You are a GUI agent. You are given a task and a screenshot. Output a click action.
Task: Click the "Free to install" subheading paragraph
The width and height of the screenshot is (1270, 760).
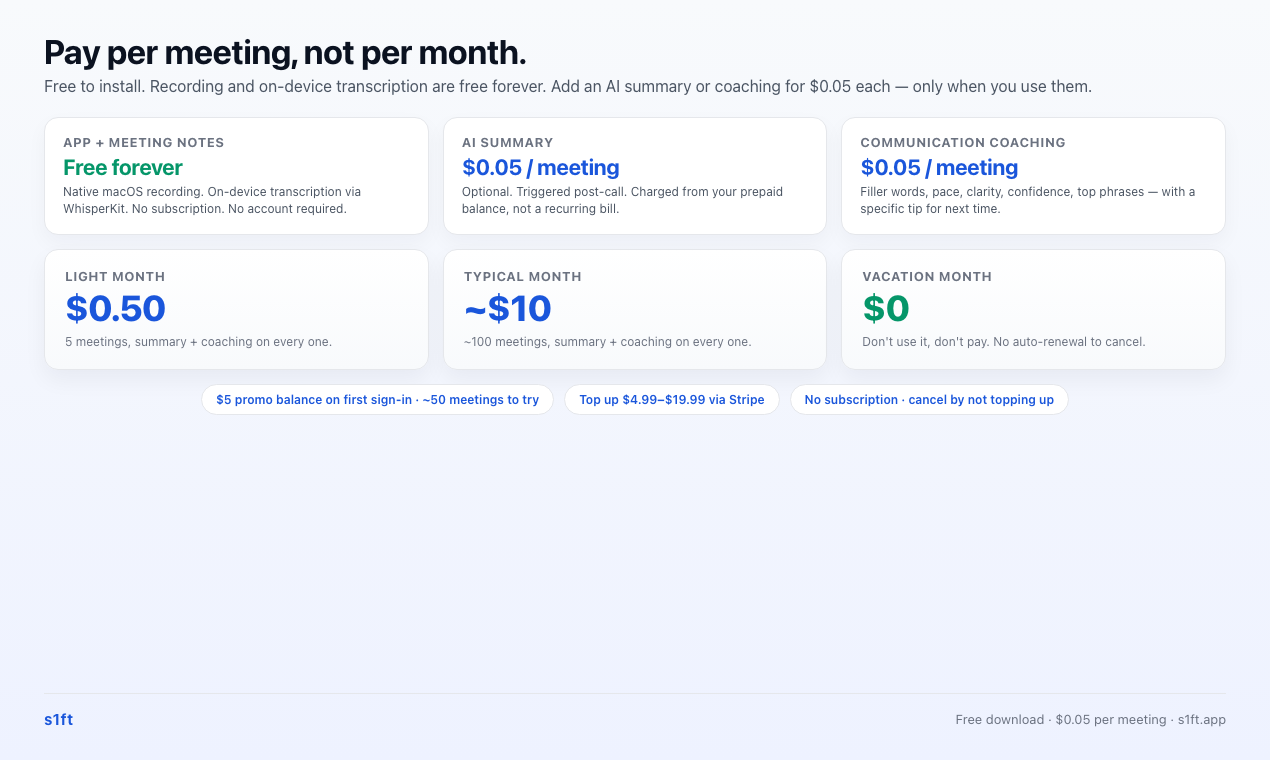pos(567,87)
